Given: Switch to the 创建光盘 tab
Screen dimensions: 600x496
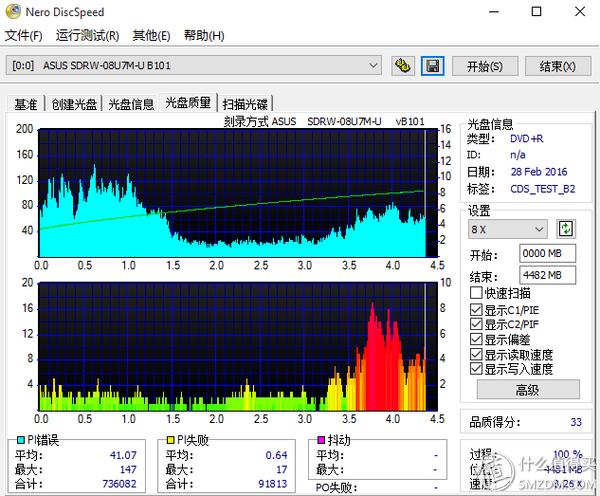Looking at the screenshot, I should pyautogui.click(x=74, y=104).
